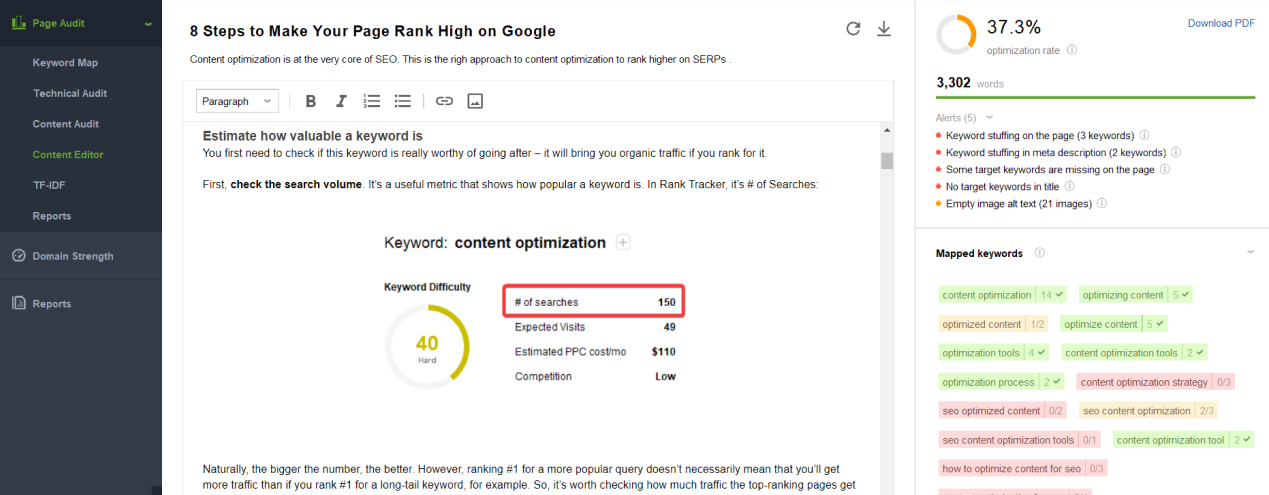Screen dimensions: 1269x495
Task: Open the Technical Audit page
Action: pyautogui.click(x=70, y=93)
